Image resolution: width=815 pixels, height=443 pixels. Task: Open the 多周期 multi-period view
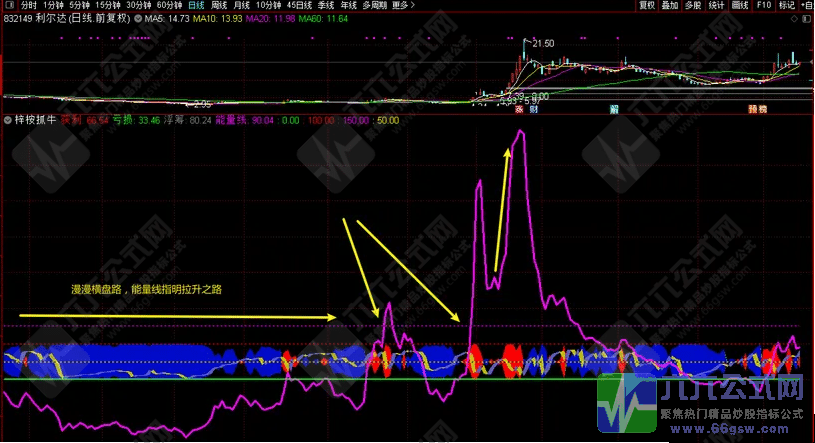[x=374, y=5]
